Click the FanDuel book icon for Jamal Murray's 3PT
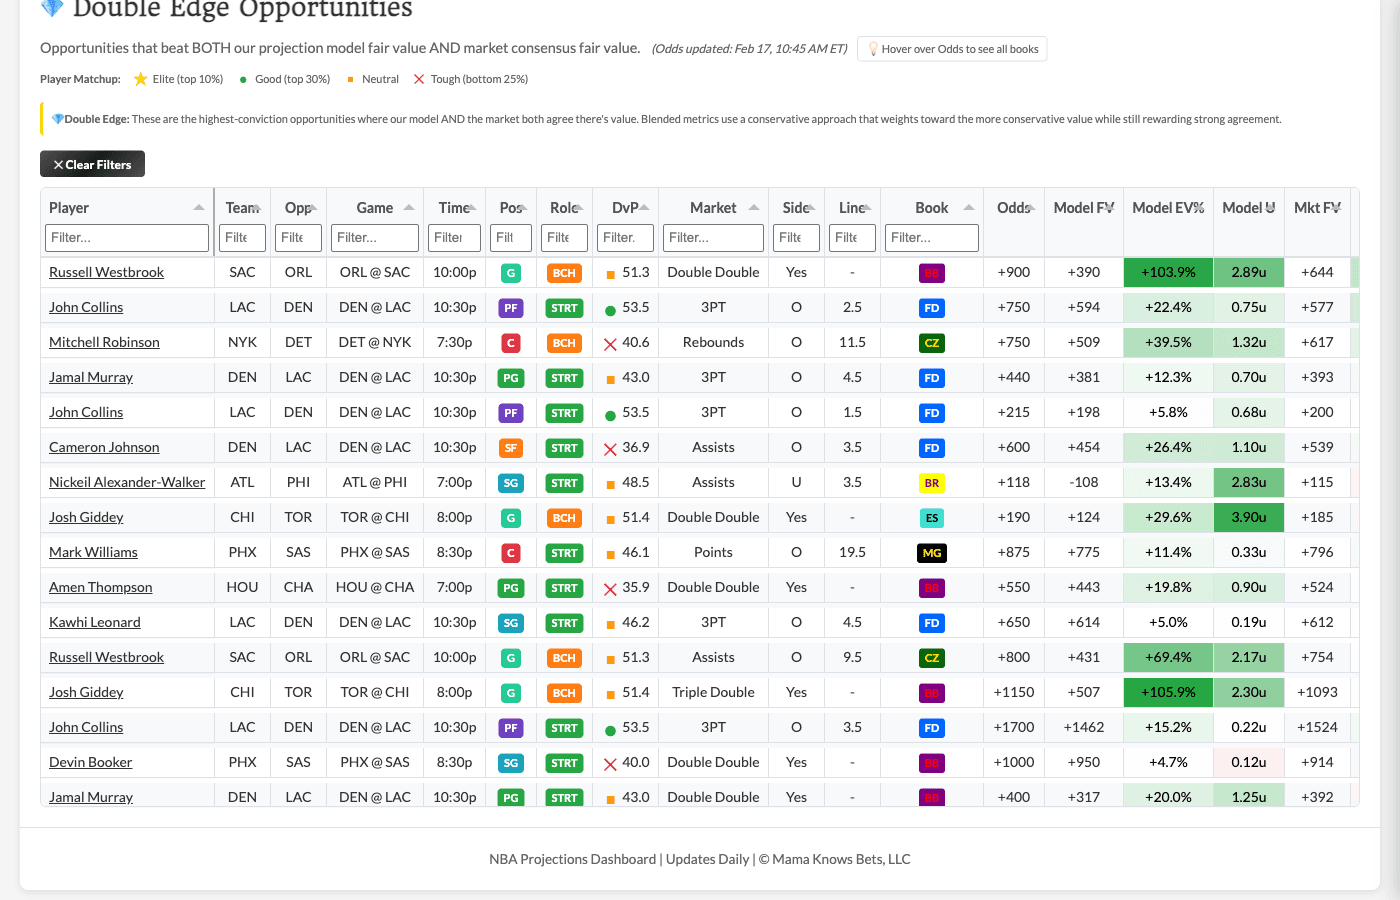The width and height of the screenshot is (1400, 900). [x=931, y=377]
